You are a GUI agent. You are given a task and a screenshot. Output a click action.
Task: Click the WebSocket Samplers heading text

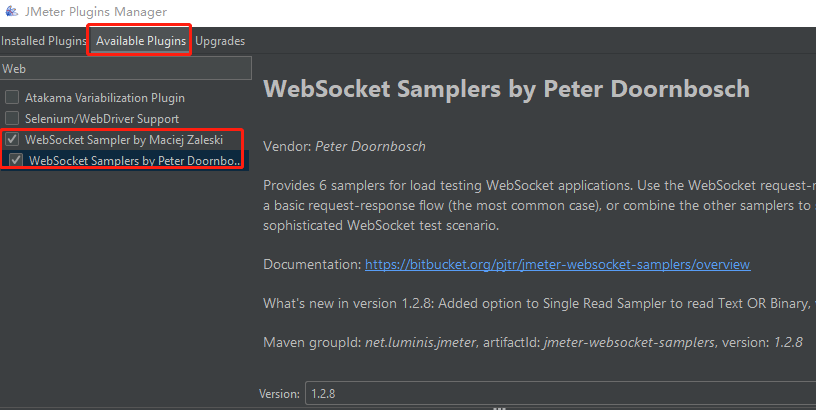pos(506,90)
